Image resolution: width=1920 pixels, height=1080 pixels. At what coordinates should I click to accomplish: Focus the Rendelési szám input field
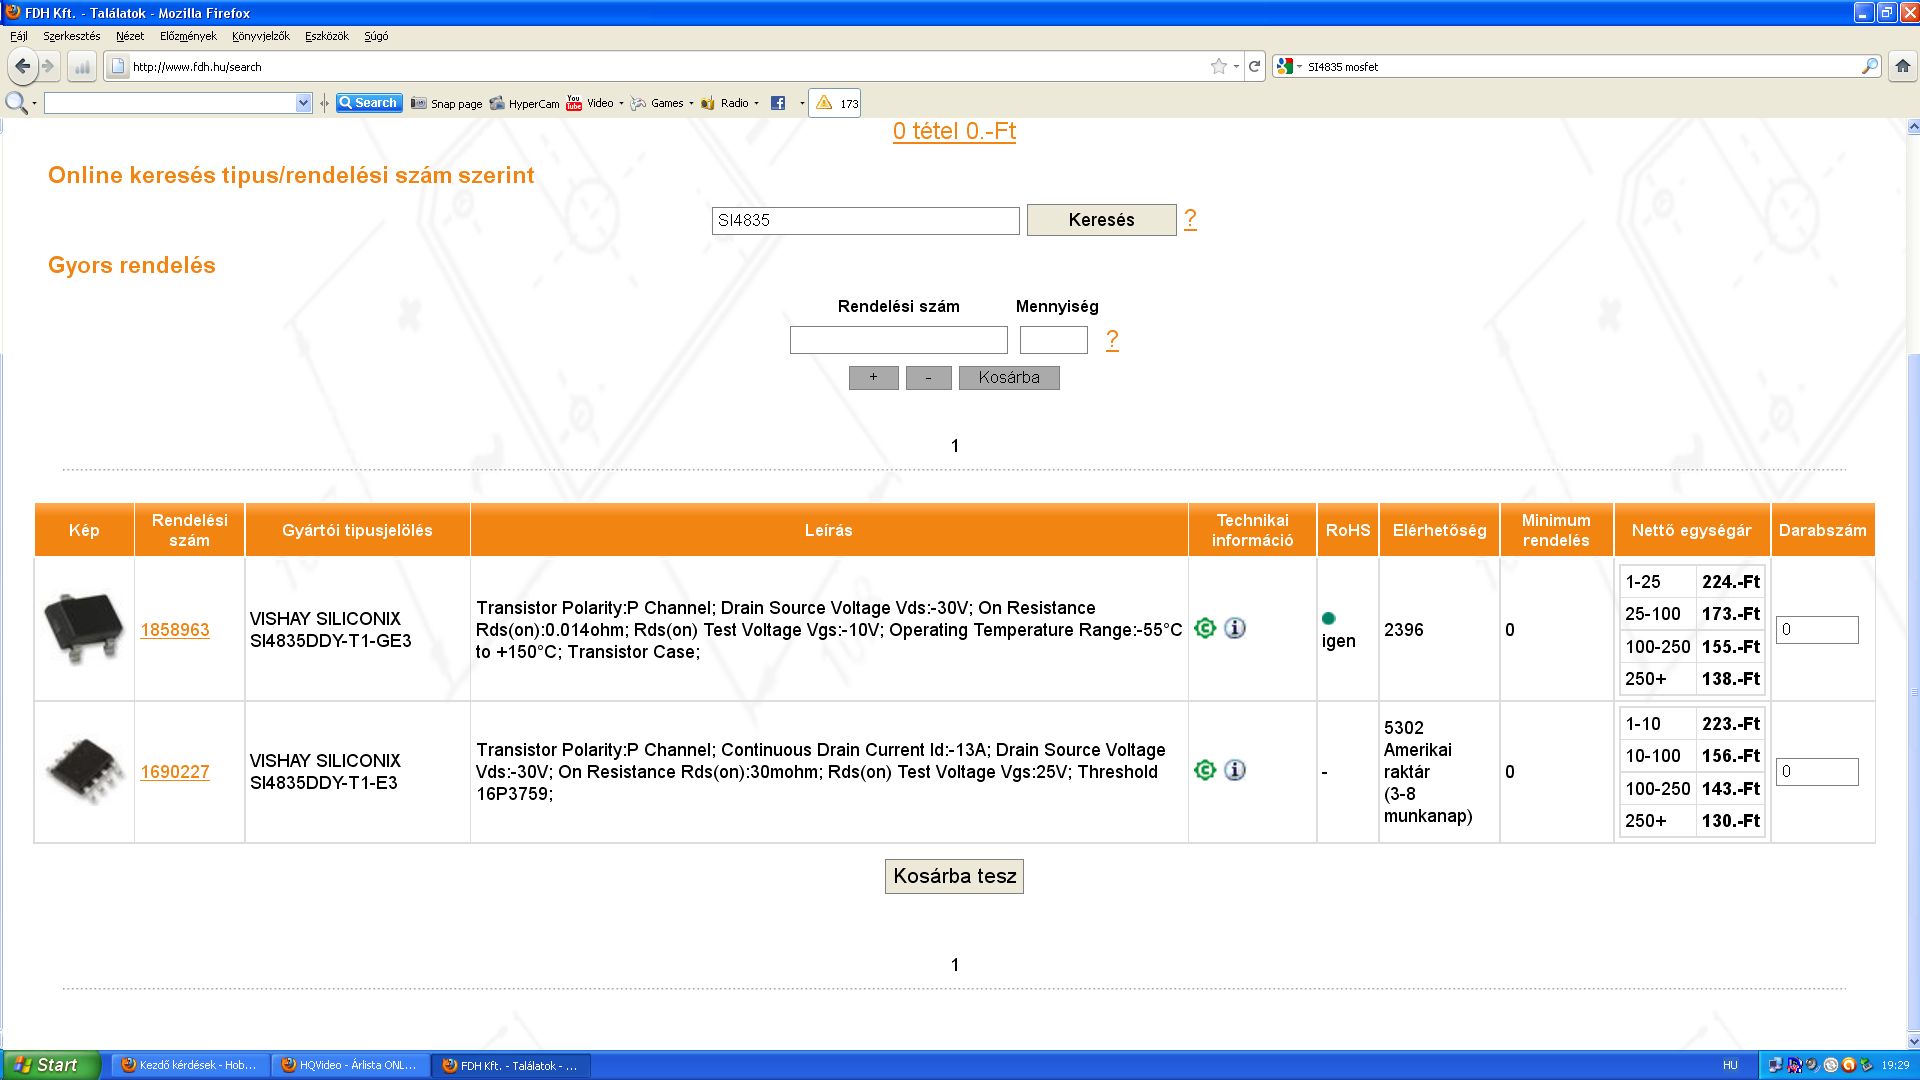[x=899, y=340]
